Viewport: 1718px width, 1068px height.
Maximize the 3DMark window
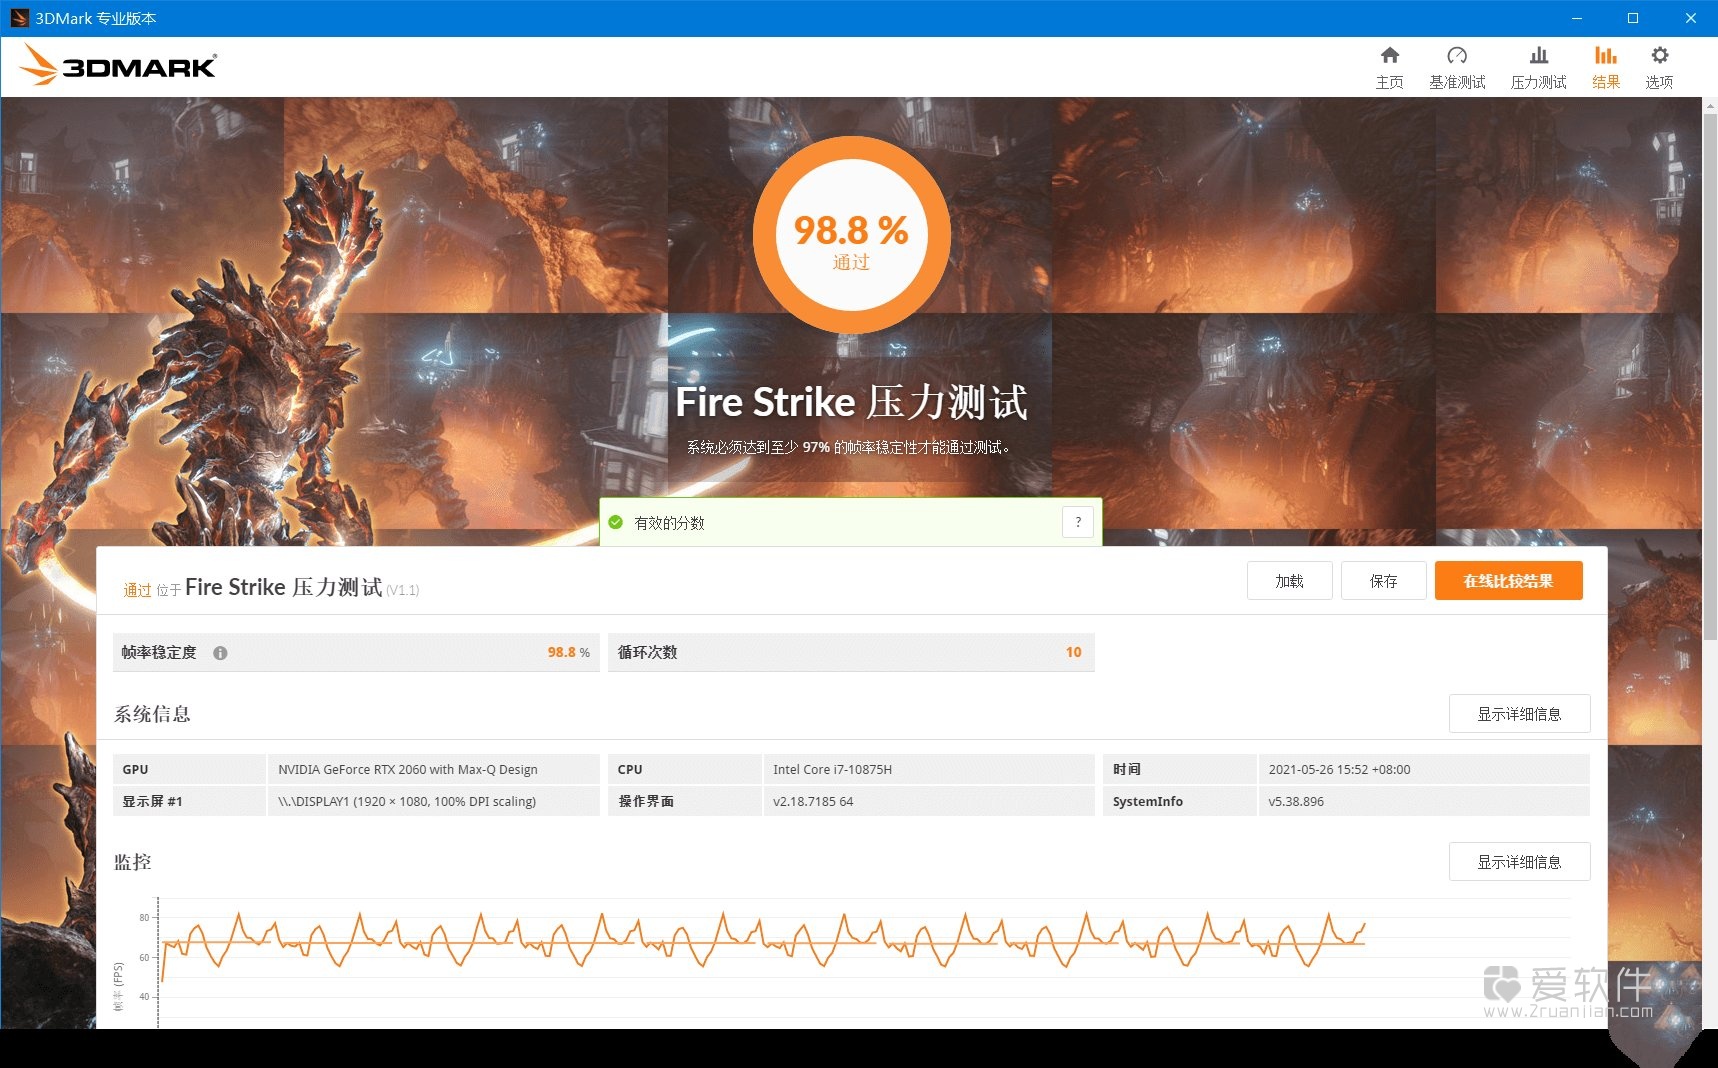coord(1633,18)
